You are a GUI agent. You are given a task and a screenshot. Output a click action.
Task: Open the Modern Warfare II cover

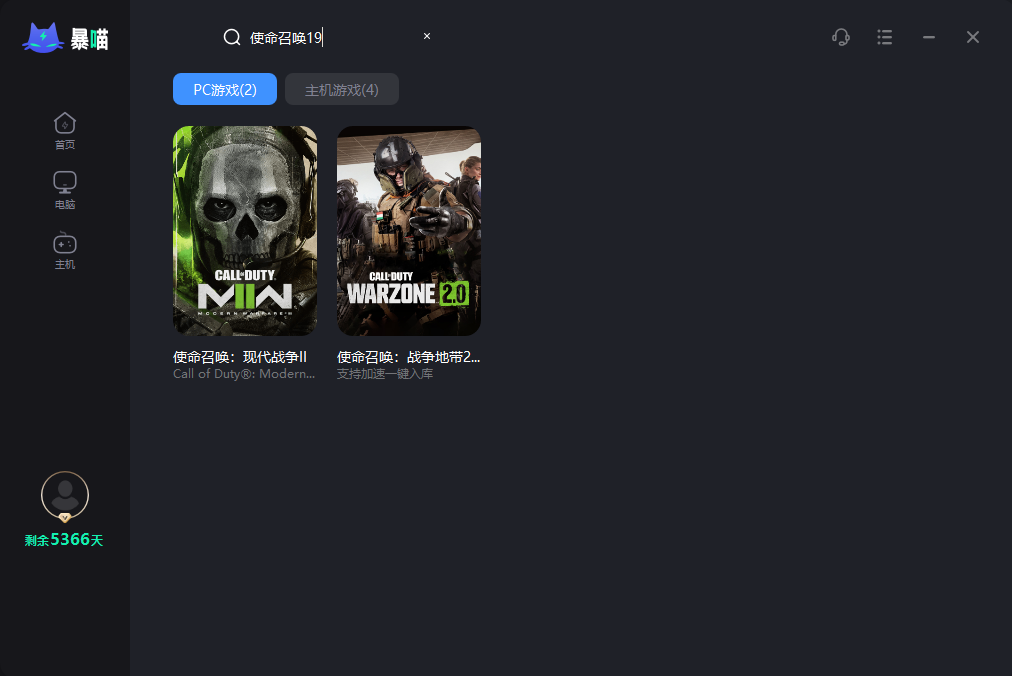(x=245, y=230)
